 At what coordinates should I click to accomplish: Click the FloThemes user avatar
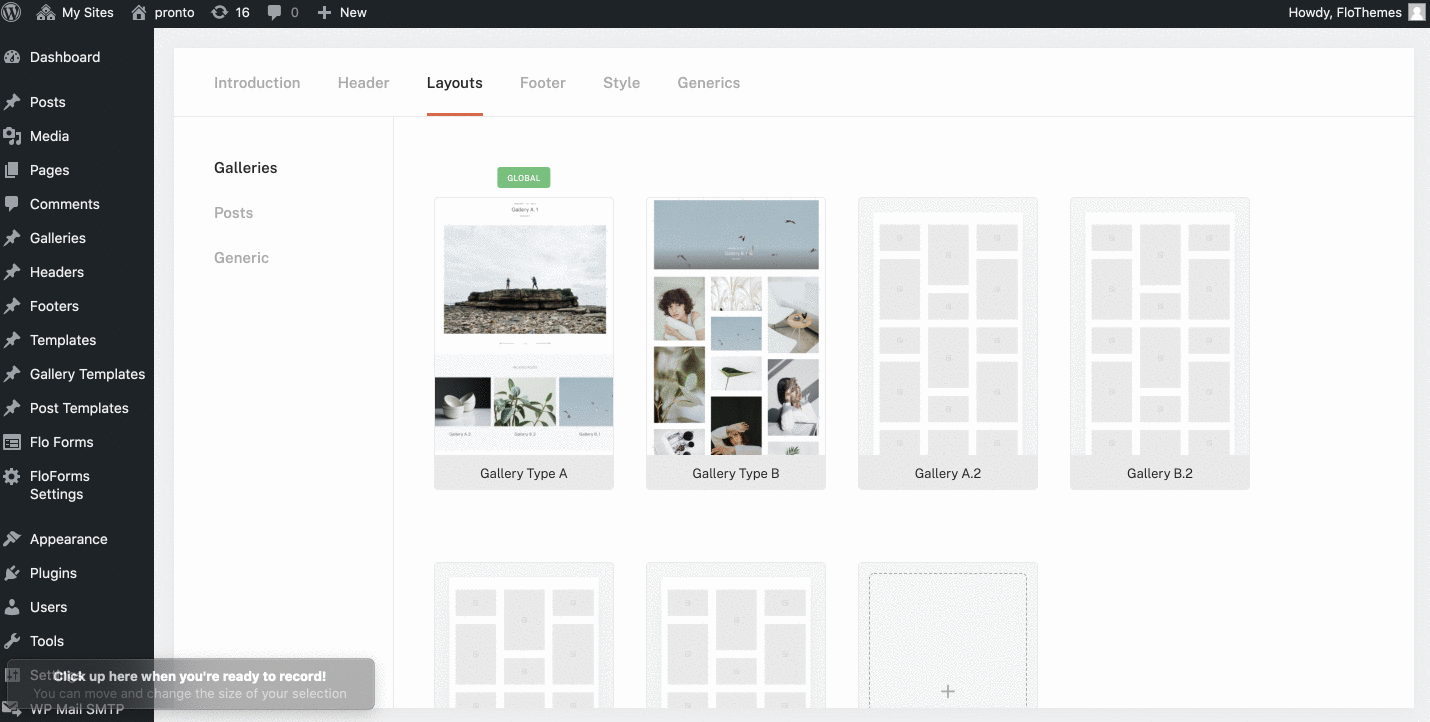pos(1416,13)
